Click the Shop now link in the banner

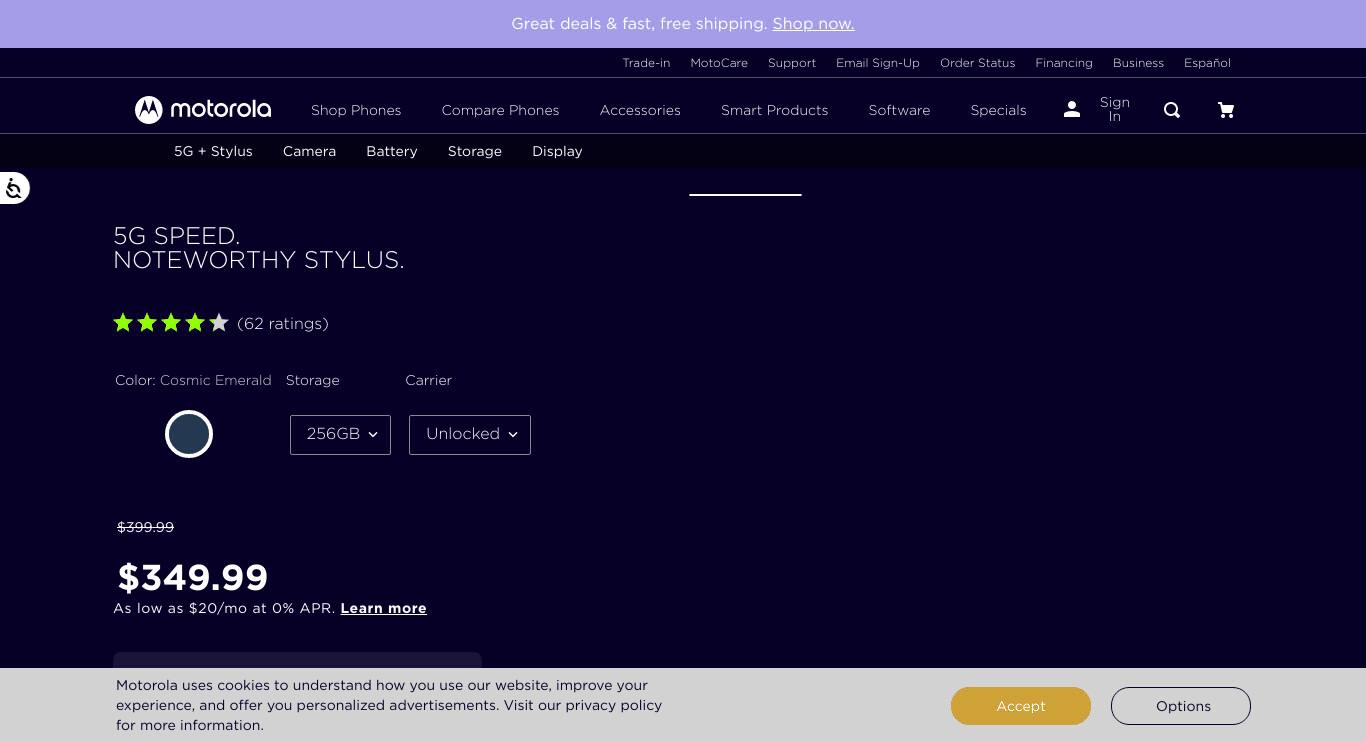coord(813,24)
